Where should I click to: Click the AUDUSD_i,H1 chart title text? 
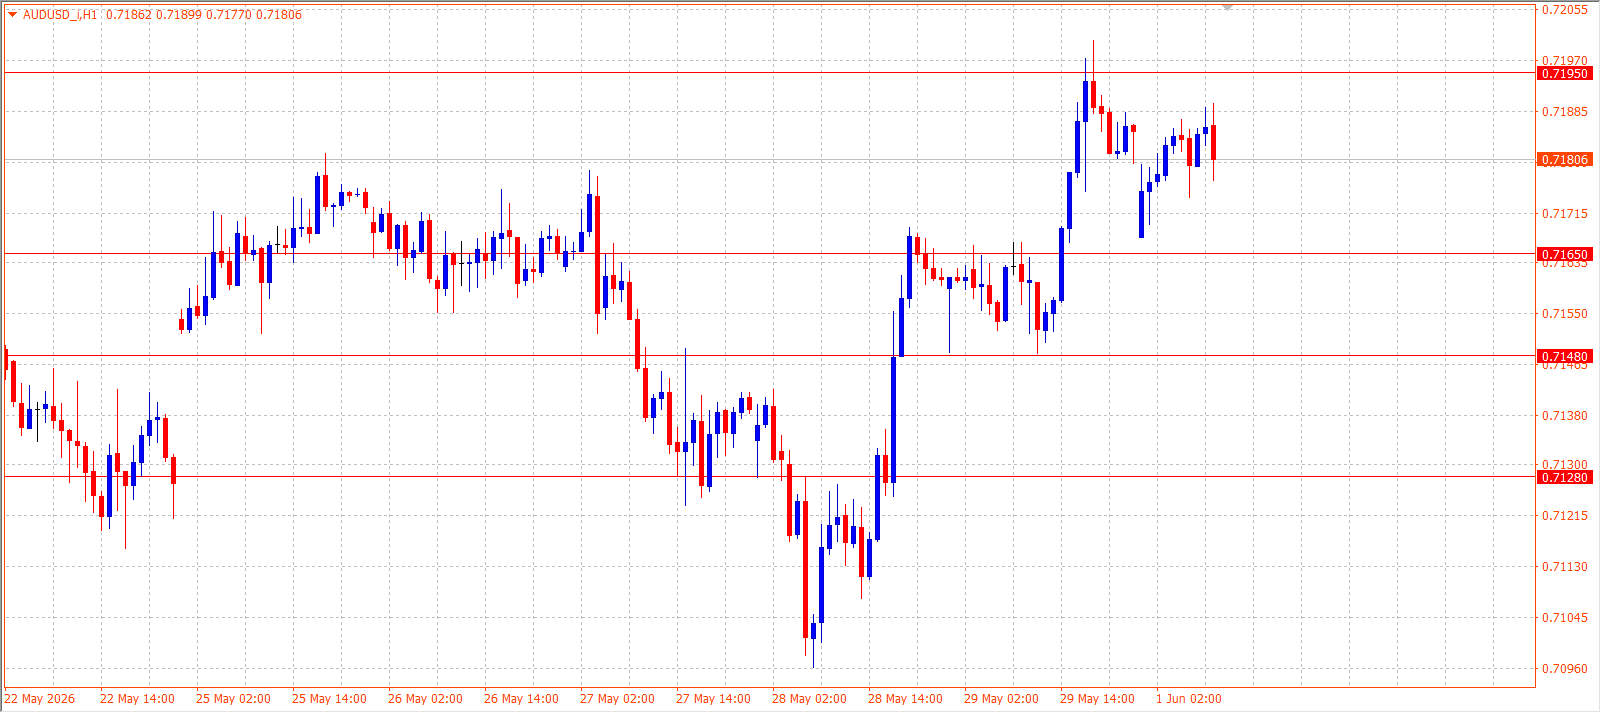60,15
